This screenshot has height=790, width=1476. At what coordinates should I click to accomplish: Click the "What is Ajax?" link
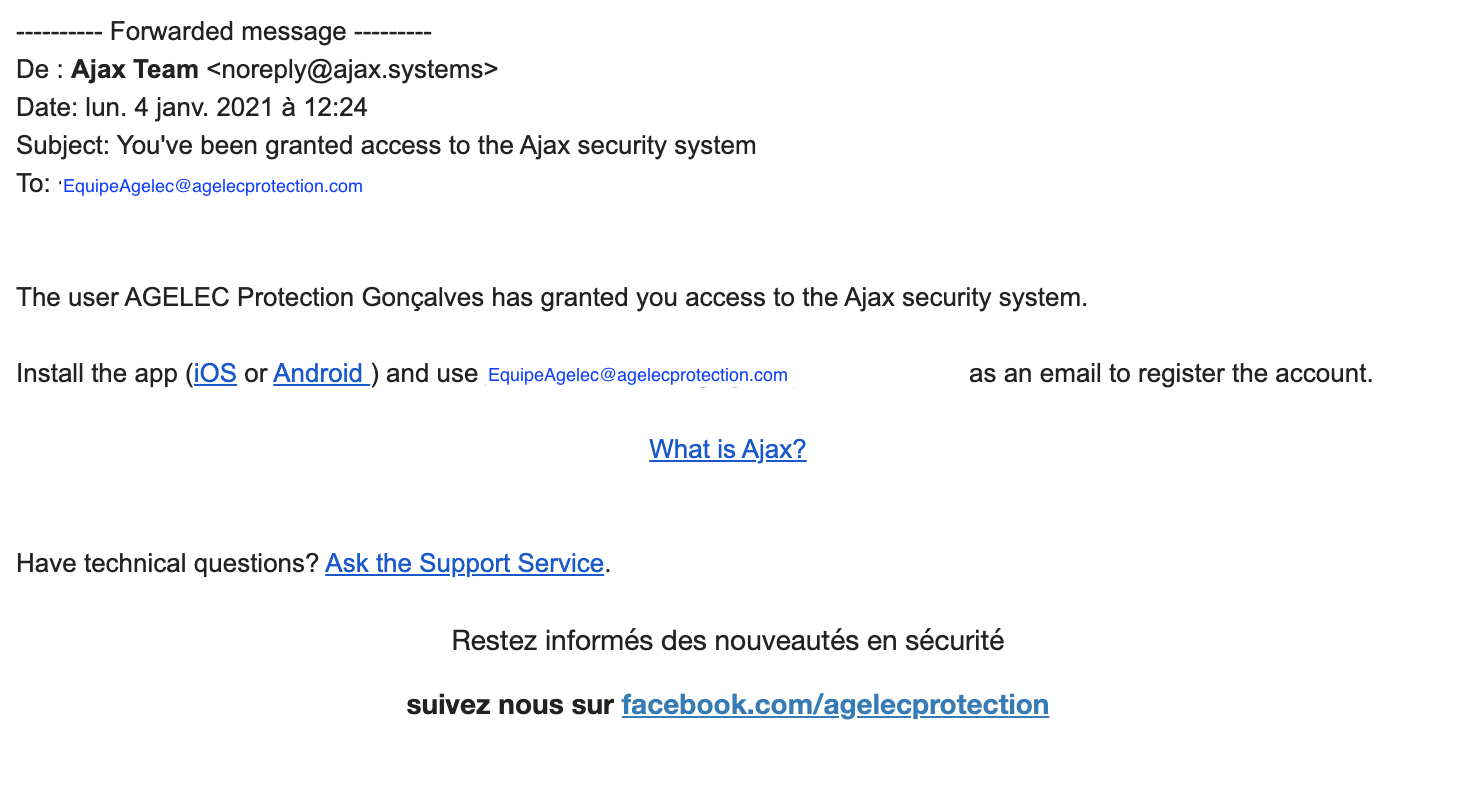[727, 450]
